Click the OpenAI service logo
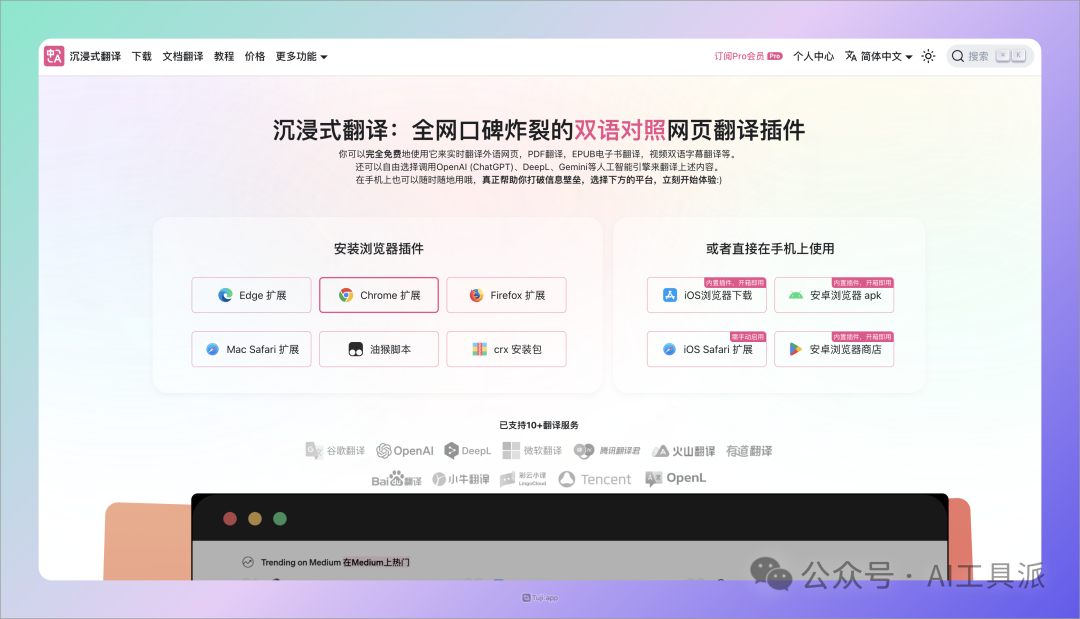The width and height of the screenshot is (1080, 619). tap(405, 450)
